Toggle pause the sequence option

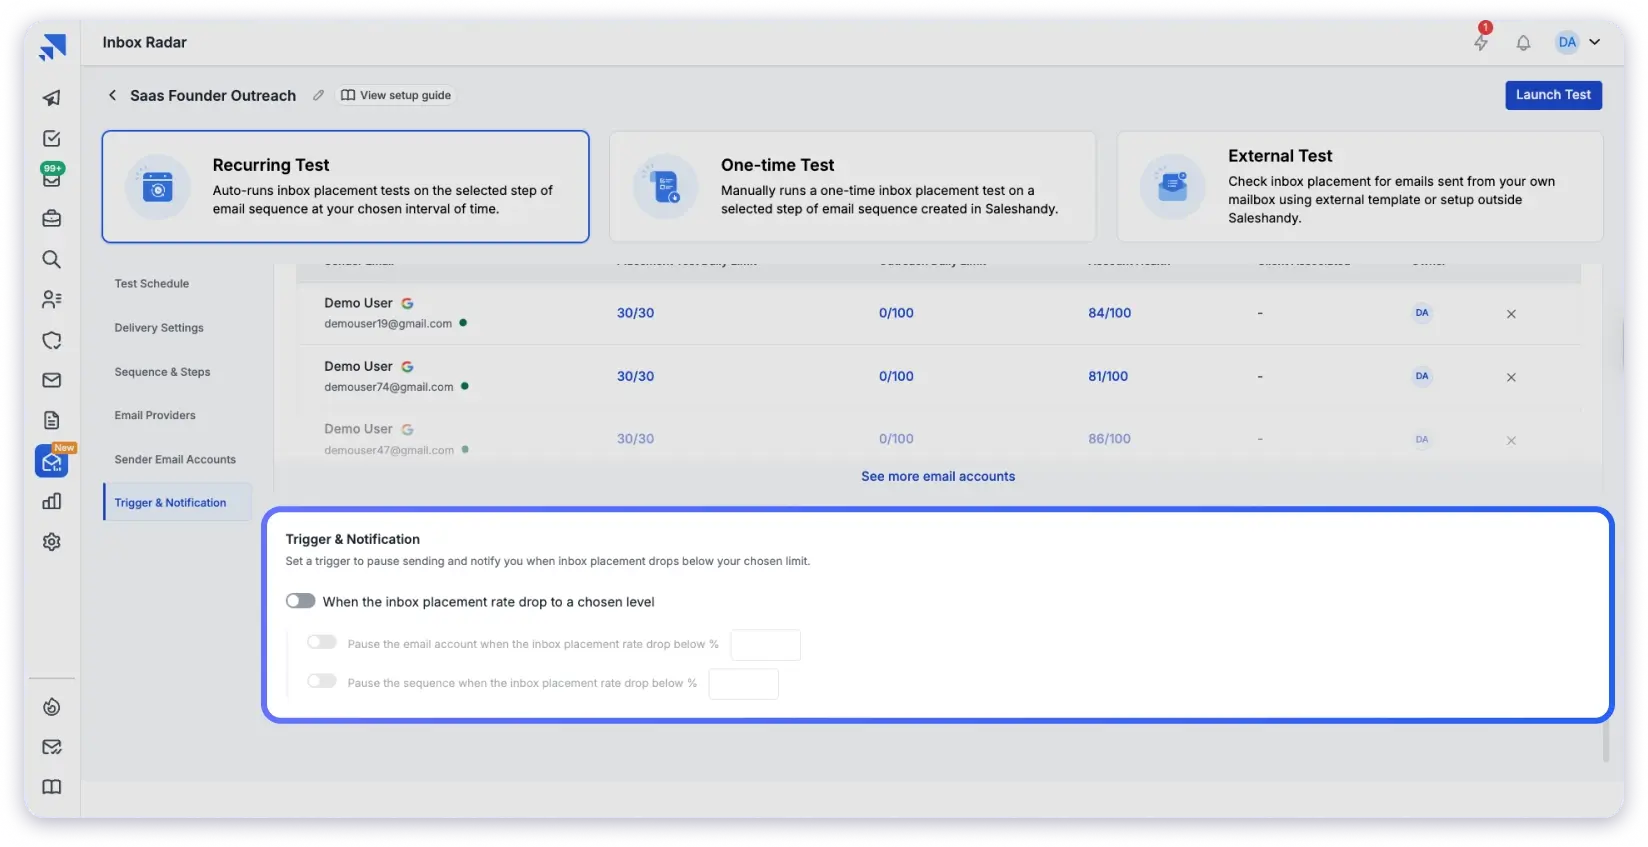tap(321, 682)
